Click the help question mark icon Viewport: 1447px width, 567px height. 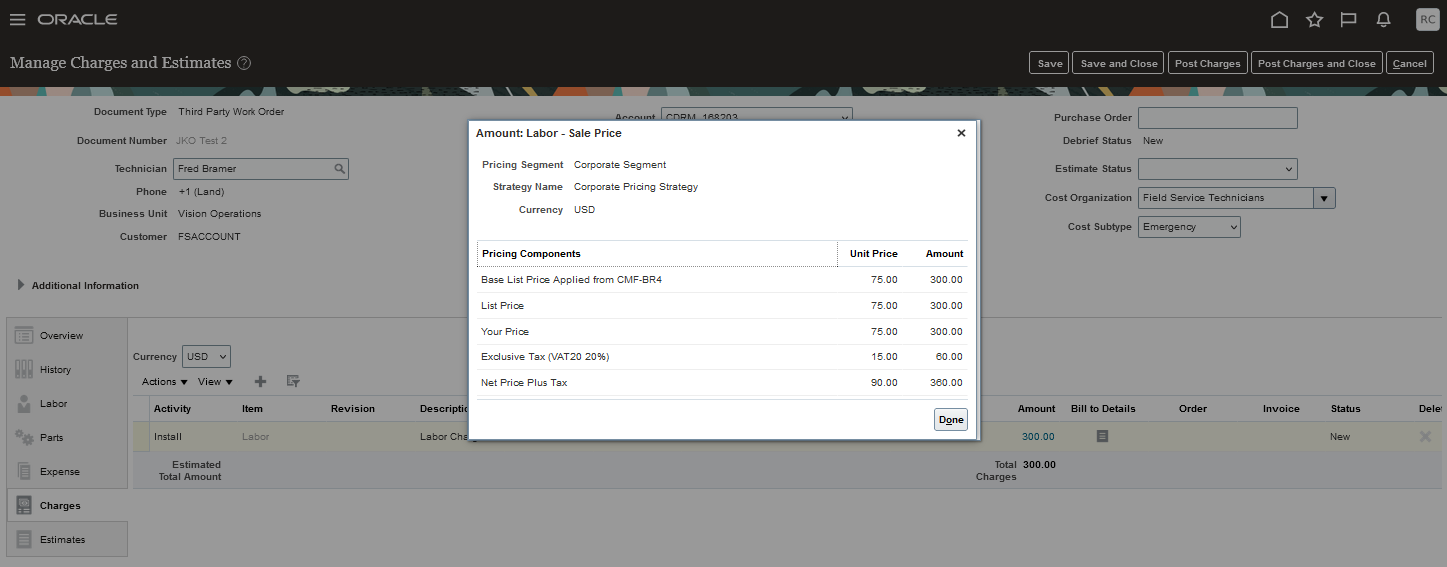pyautogui.click(x=244, y=63)
